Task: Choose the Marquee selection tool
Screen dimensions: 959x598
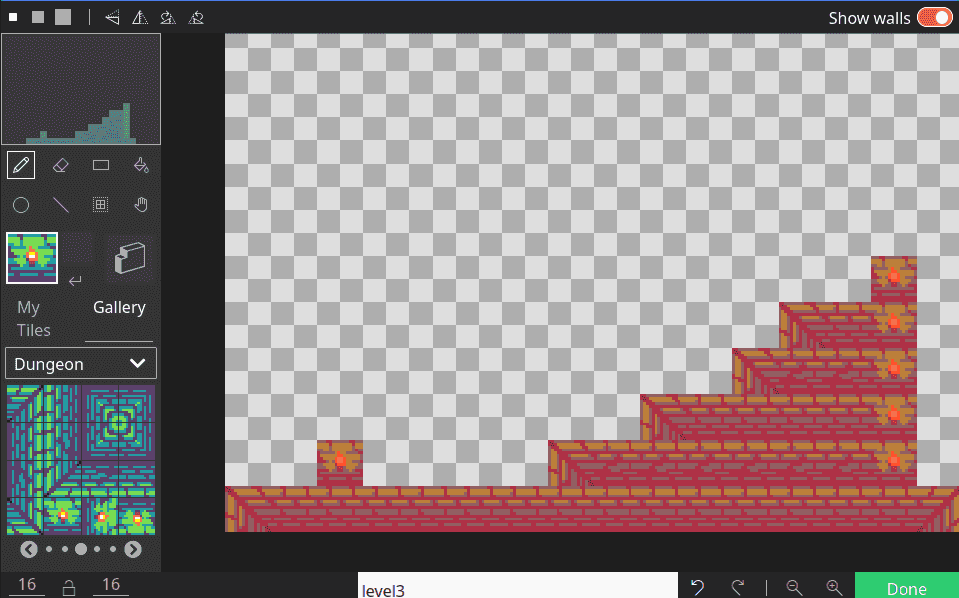Action: coord(100,205)
